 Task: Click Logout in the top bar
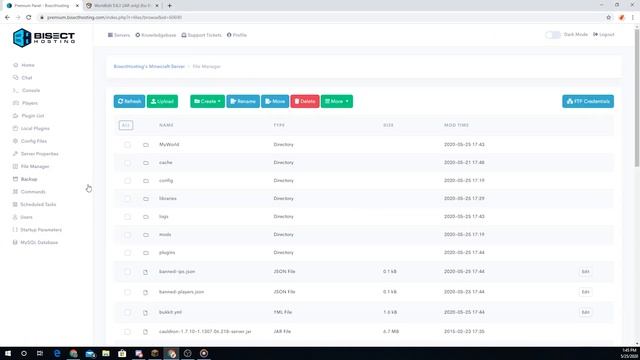(x=604, y=35)
